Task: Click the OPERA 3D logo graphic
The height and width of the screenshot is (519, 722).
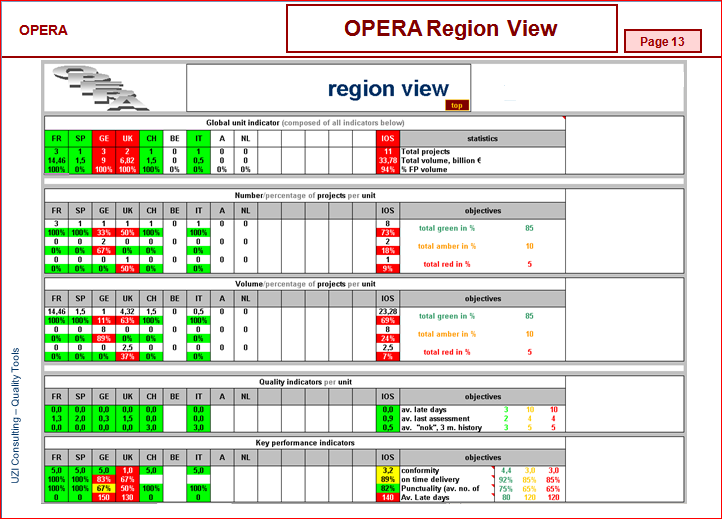Action: (98, 87)
